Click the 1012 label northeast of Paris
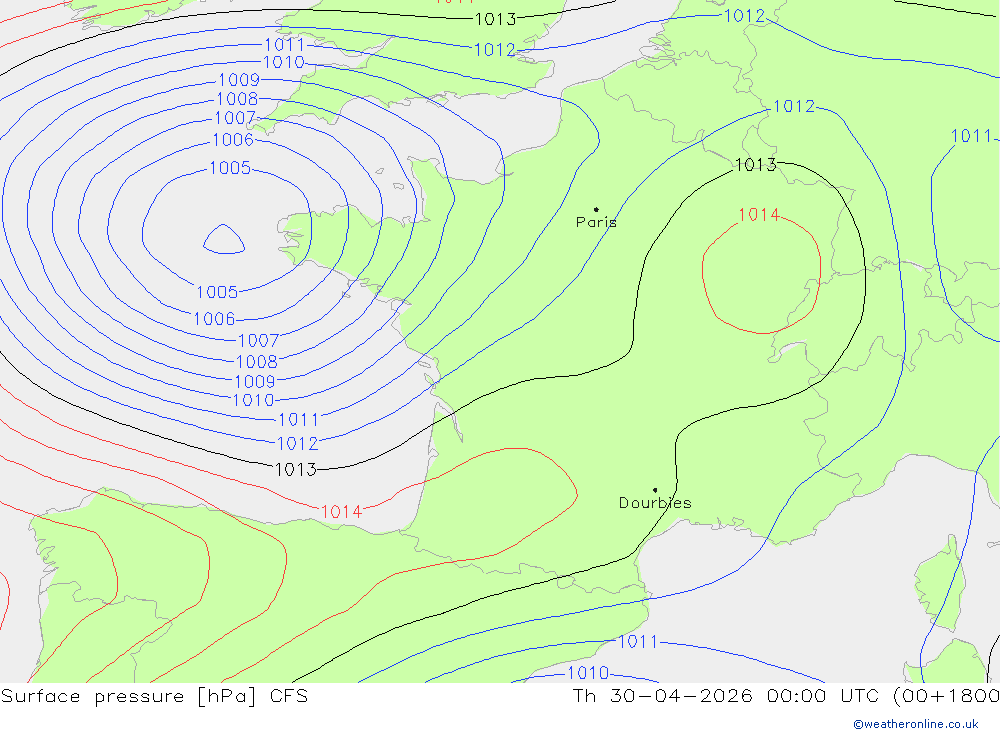 tap(793, 106)
